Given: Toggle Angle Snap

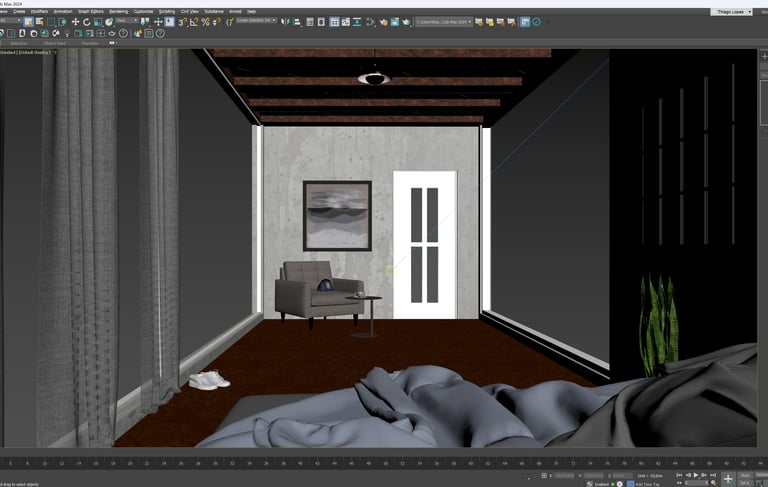Looking at the screenshot, I should pyautogui.click(x=194, y=22).
